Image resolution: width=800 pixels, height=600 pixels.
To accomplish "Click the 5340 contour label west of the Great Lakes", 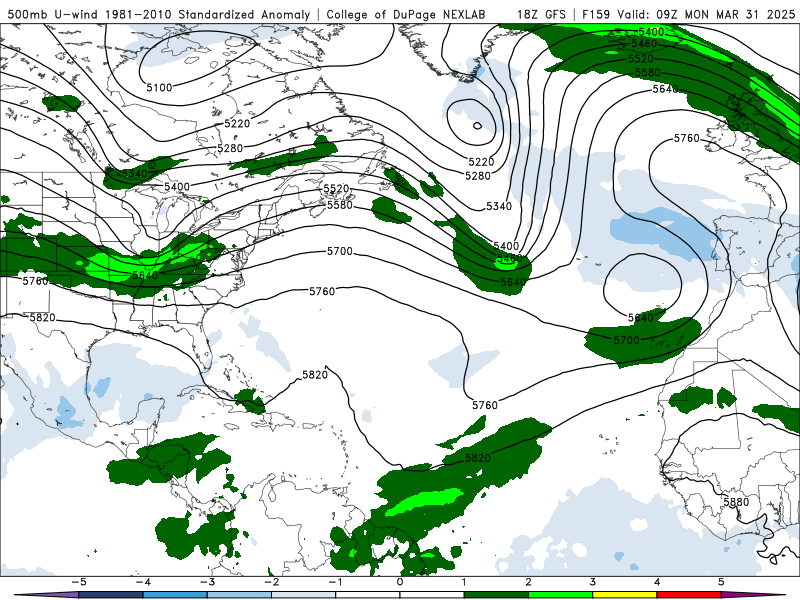I will [134, 173].
